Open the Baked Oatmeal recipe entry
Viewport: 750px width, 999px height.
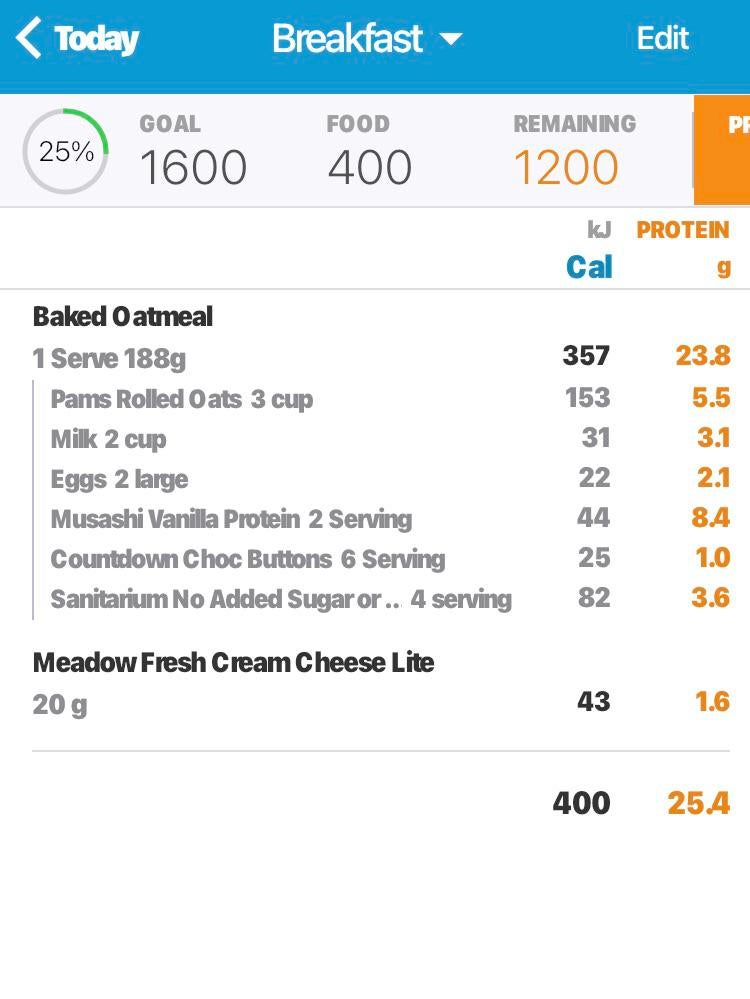(x=123, y=317)
